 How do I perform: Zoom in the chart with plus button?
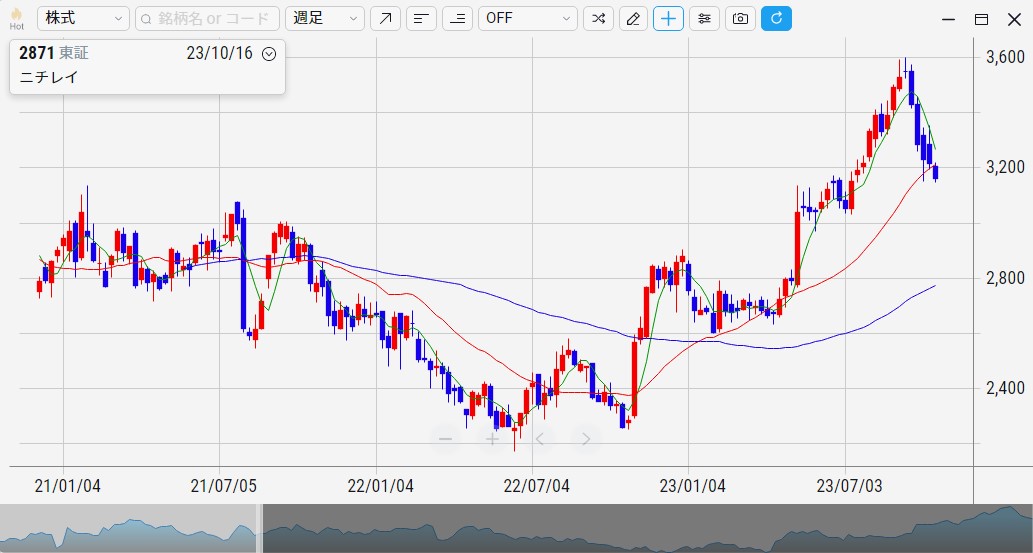tap(492, 439)
